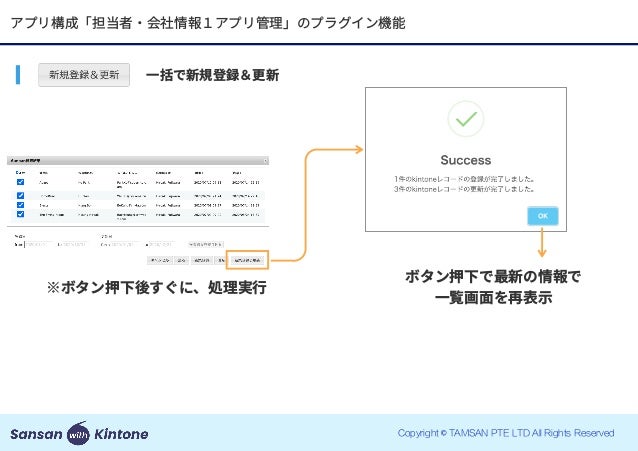Click the 新規登録&更新 button highlighted in the record list
The width and height of the screenshot is (638, 451).
click(247, 260)
